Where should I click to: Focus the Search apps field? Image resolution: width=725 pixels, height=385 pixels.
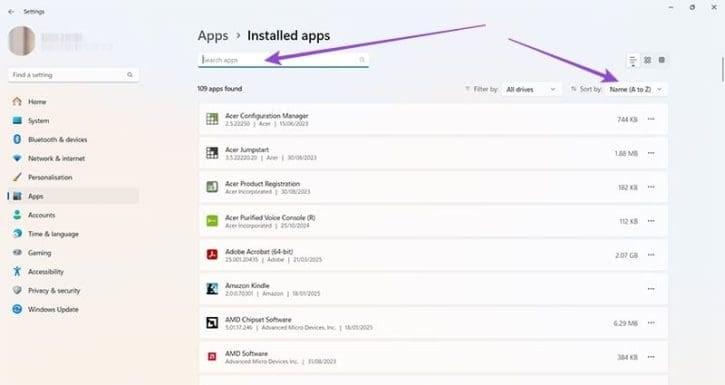click(x=283, y=60)
